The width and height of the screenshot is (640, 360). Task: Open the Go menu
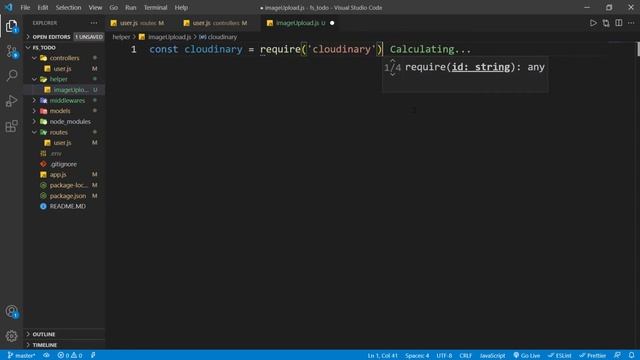[113, 7]
